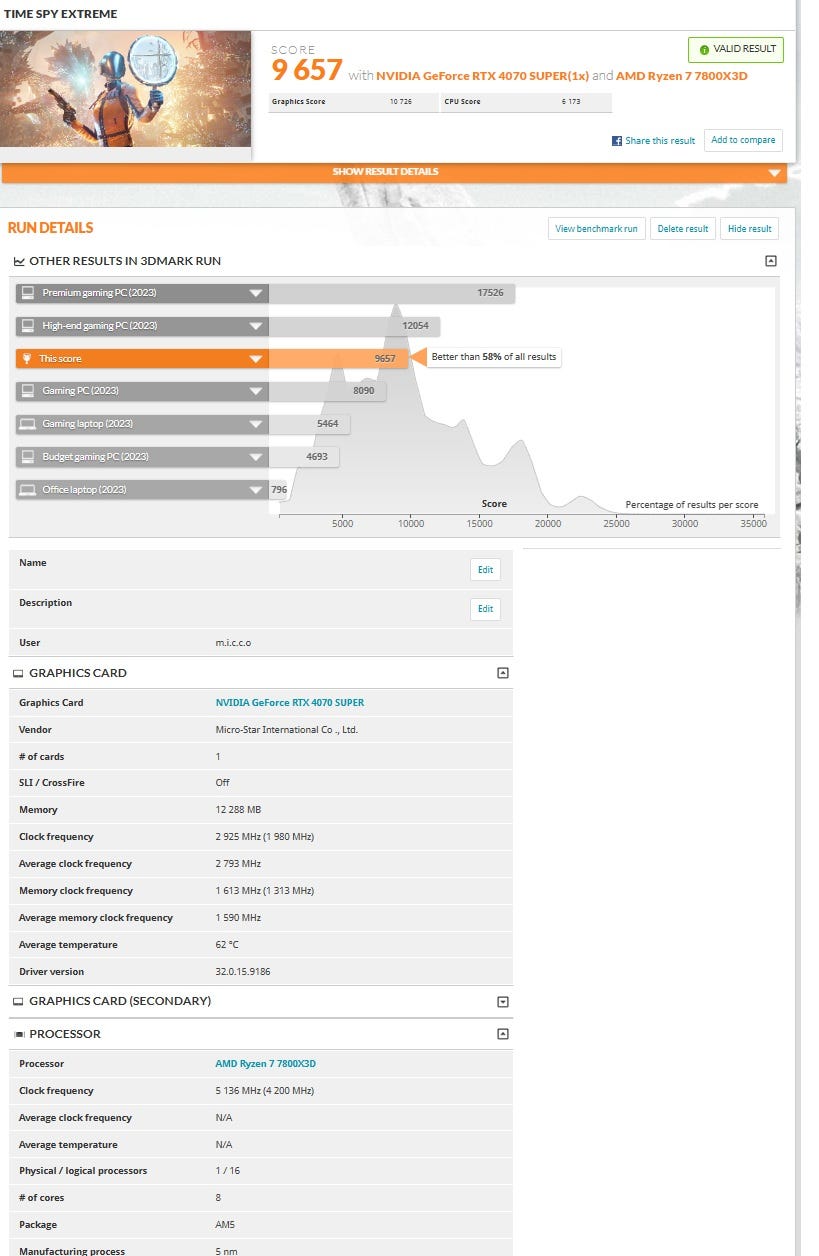Screen dimensions: 819x1256
Task: Click the 12054 score bar value
Action: [415, 326]
